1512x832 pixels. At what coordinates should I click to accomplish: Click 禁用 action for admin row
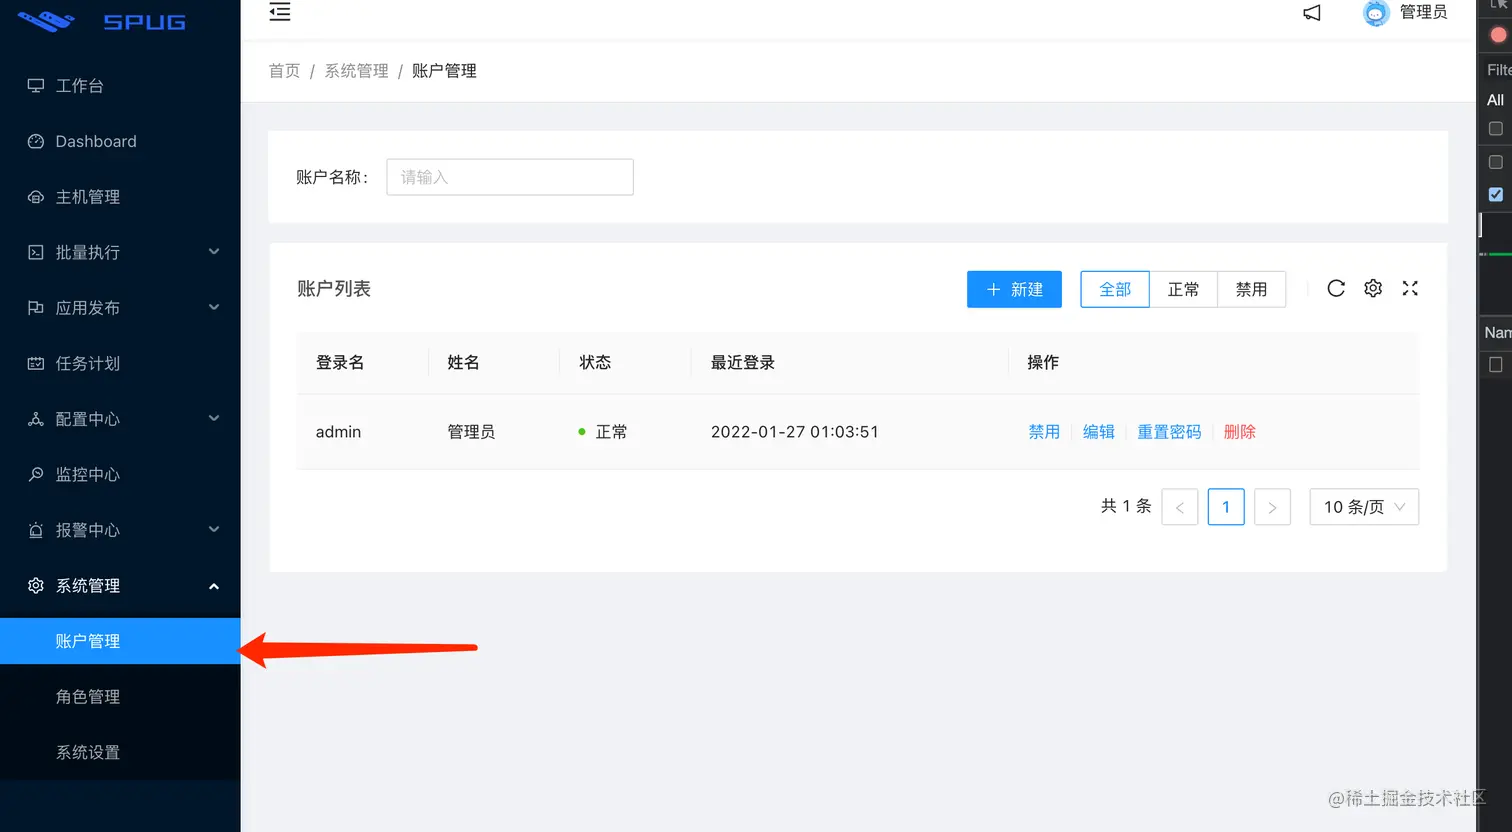click(x=1044, y=432)
